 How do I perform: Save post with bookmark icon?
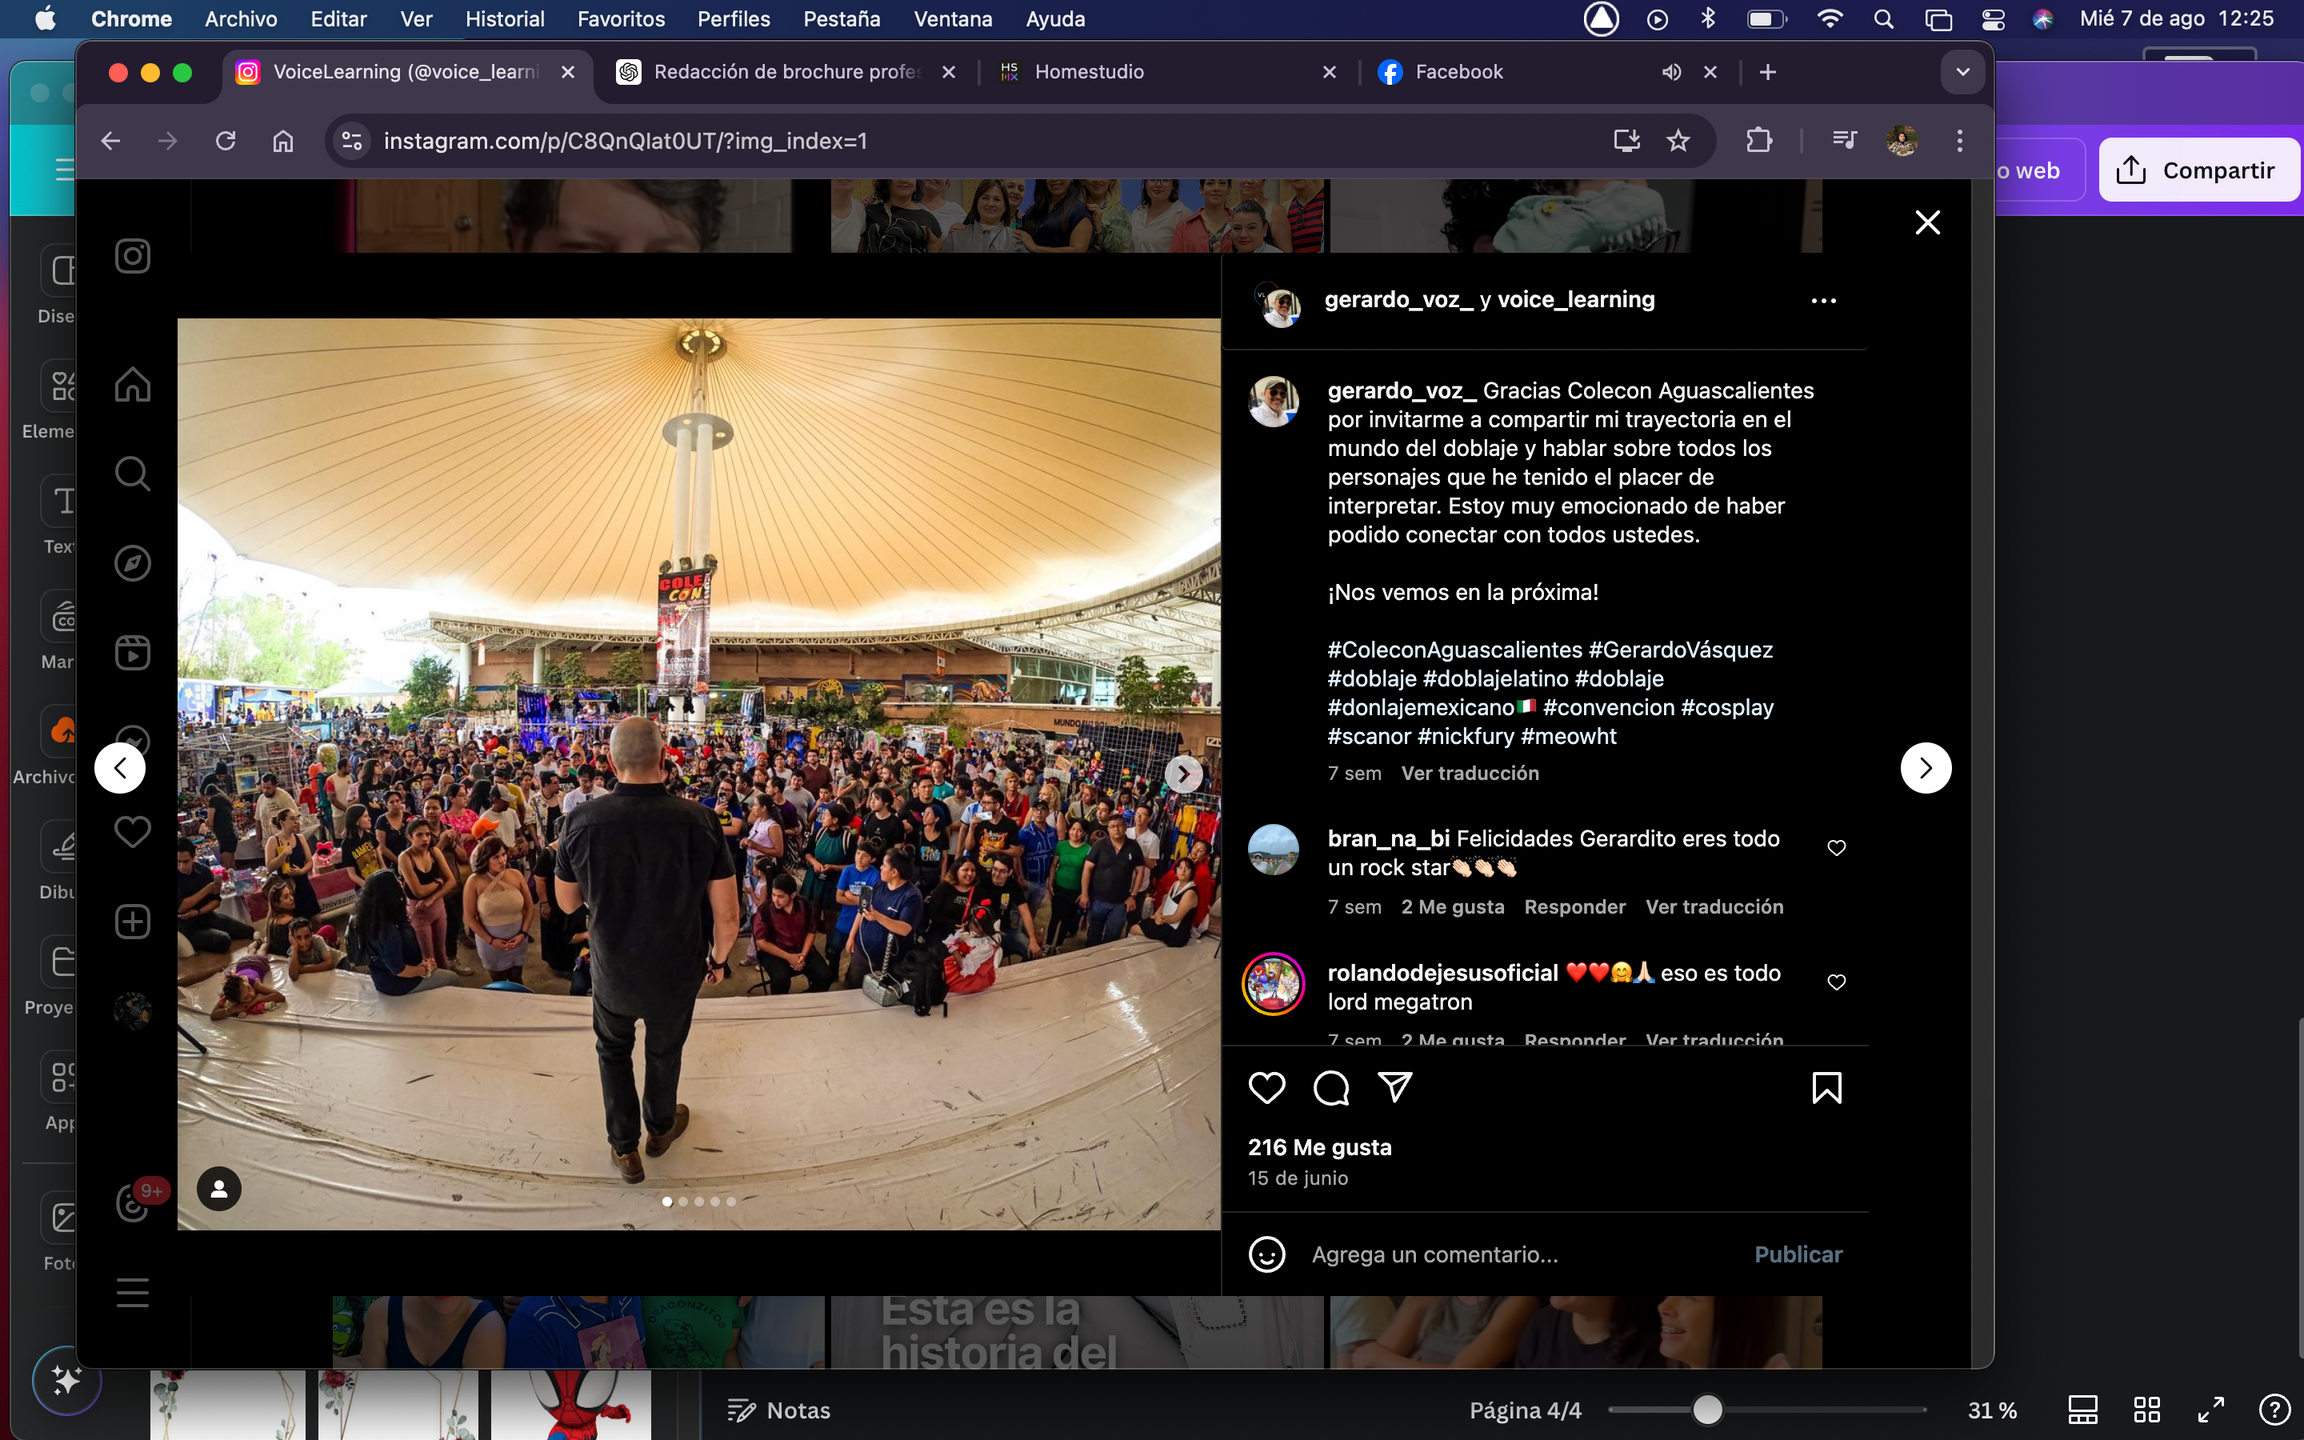[x=1827, y=1088]
